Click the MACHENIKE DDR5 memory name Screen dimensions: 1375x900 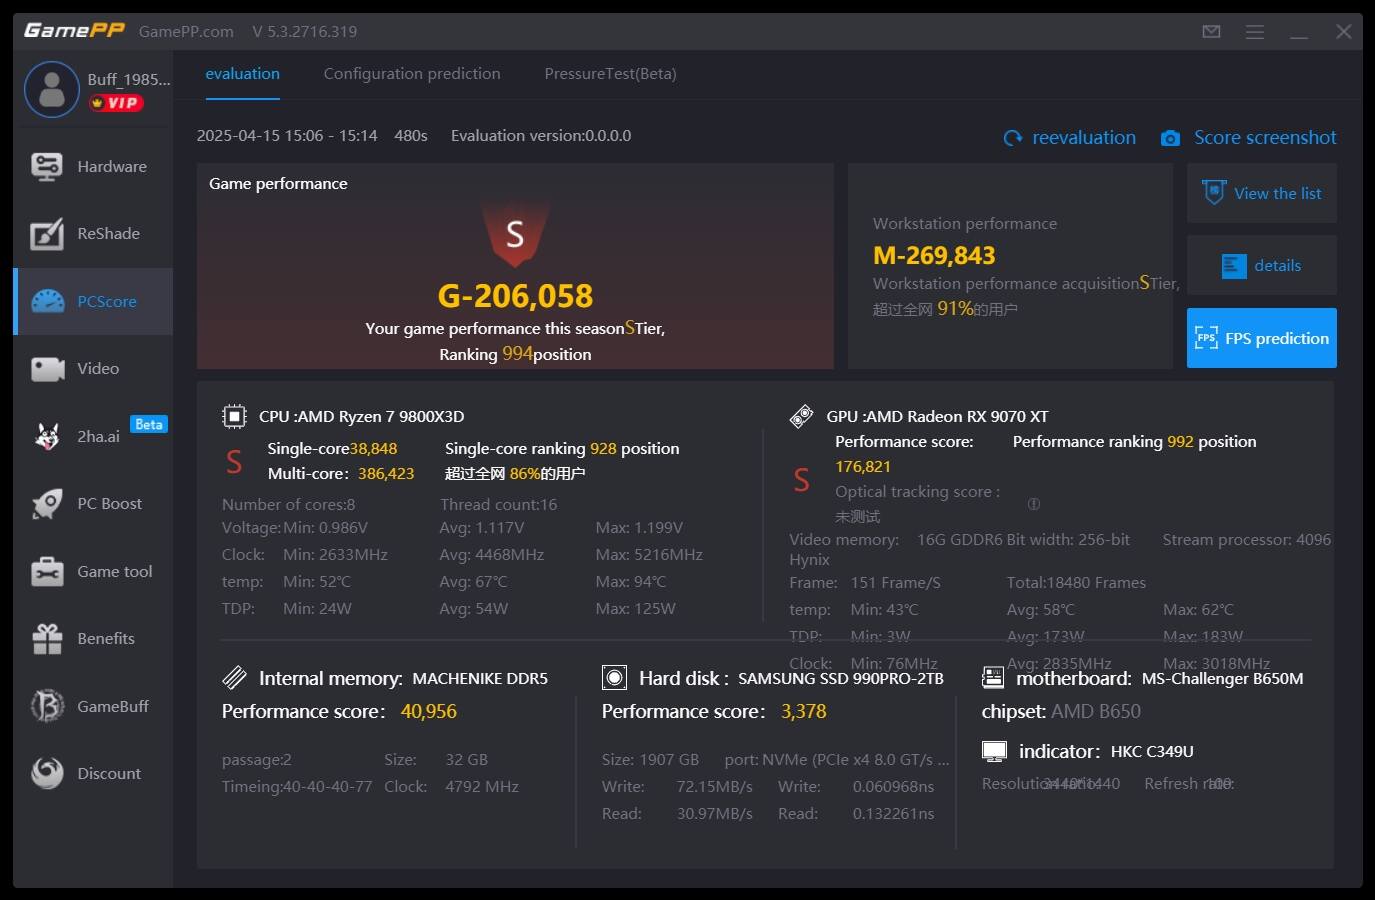480,679
